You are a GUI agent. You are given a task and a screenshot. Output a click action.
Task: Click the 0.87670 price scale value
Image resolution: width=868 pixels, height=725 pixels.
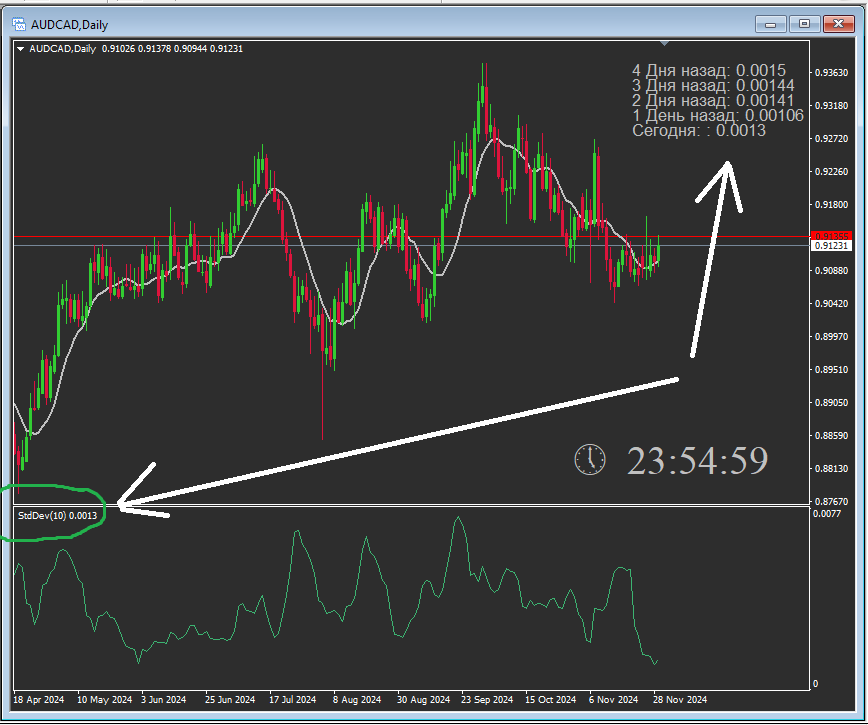point(831,502)
